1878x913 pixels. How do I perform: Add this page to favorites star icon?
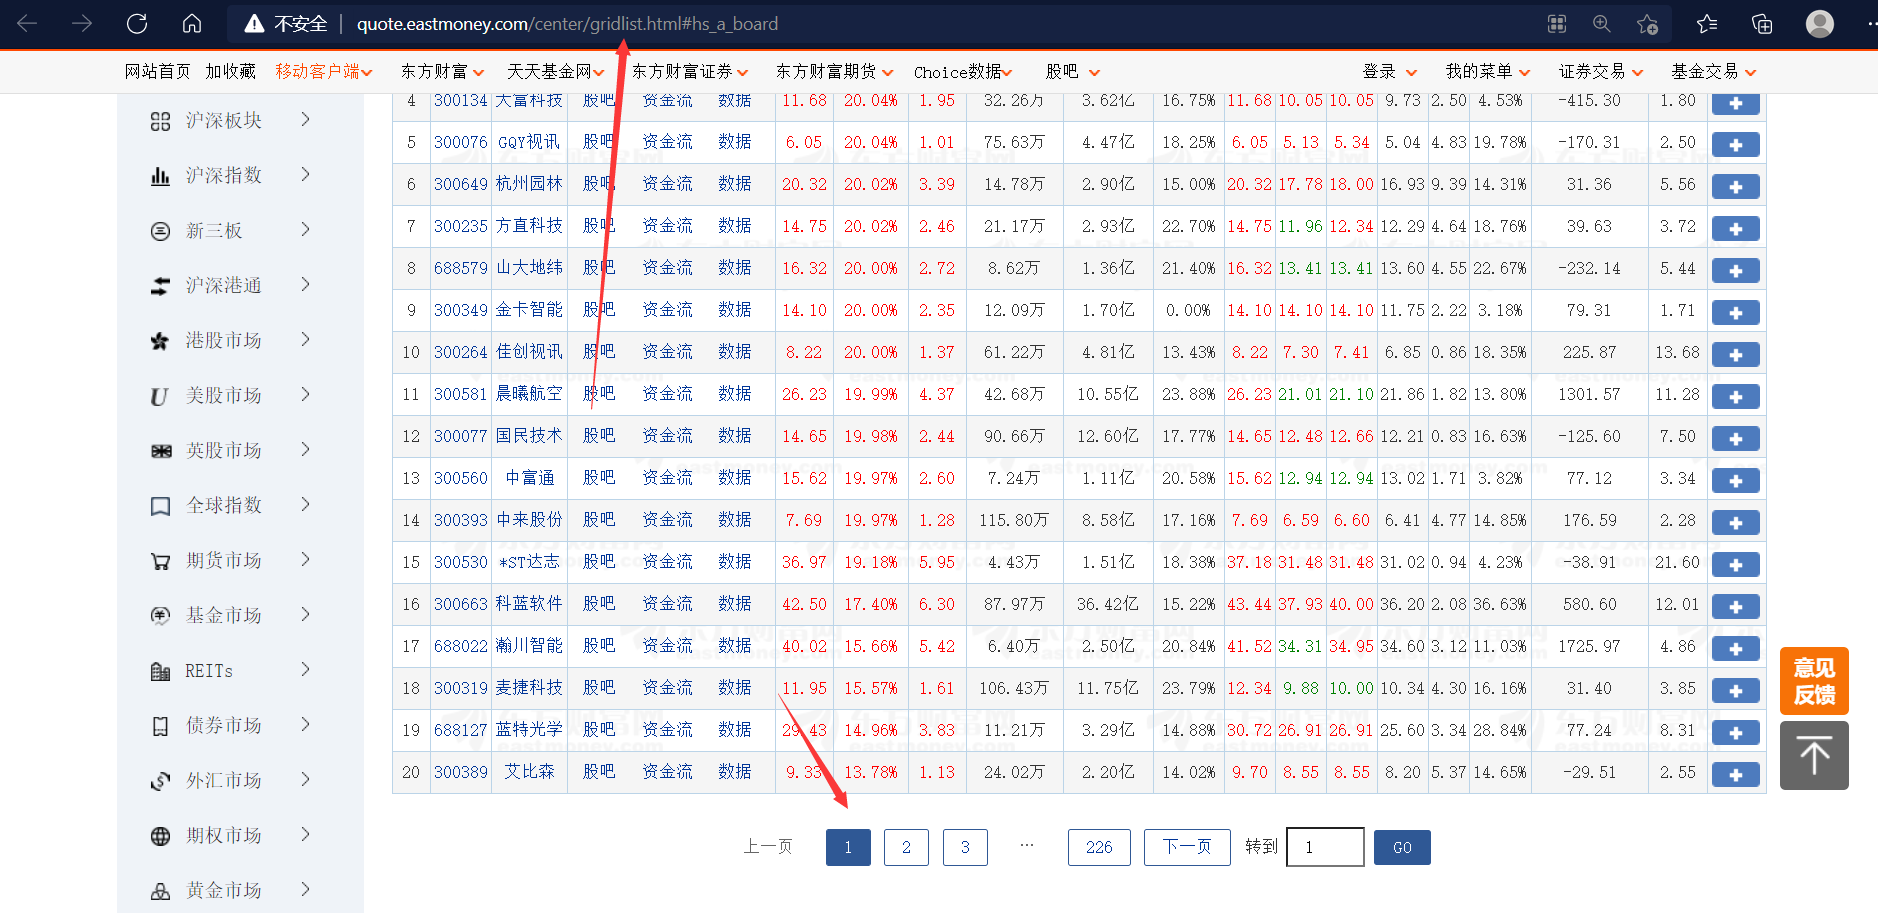(x=1647, y=24)
